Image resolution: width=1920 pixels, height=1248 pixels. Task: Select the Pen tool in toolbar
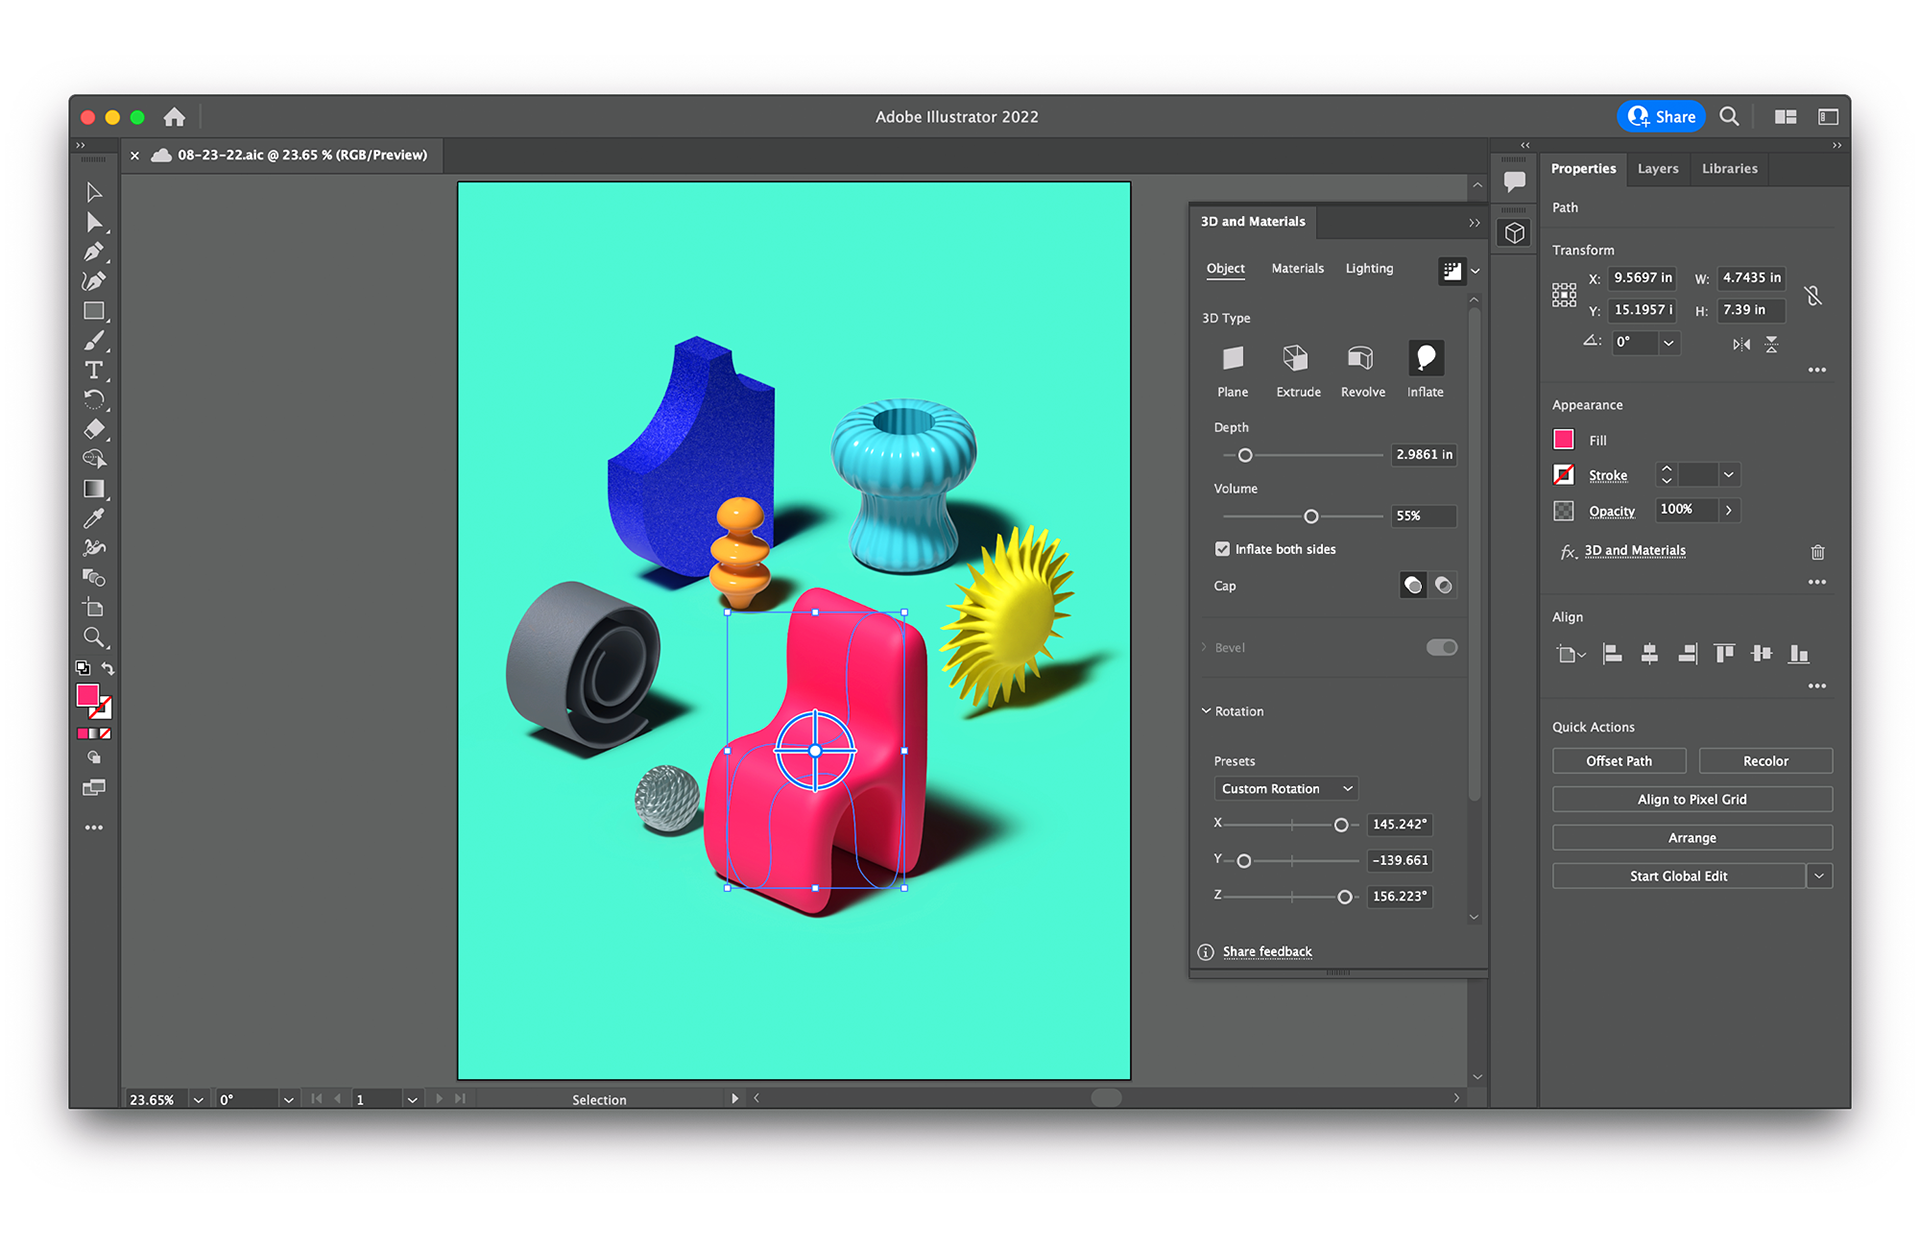click(94, 252)
